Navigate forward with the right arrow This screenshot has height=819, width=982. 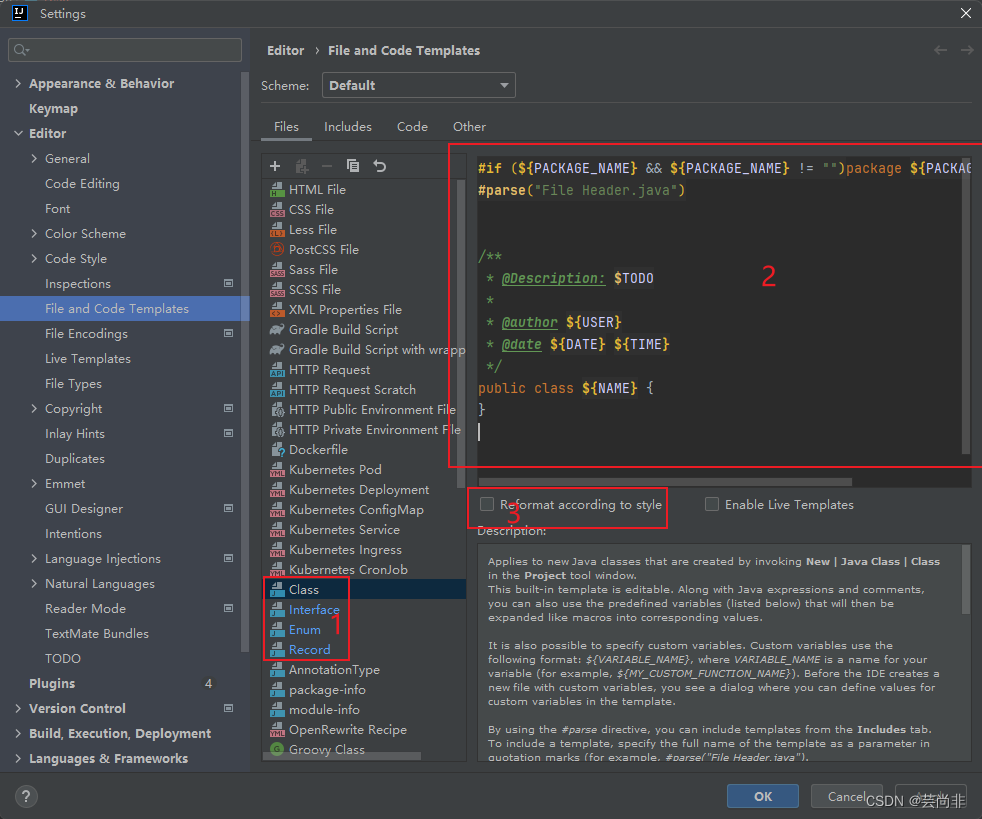click(x=967, y=50)
